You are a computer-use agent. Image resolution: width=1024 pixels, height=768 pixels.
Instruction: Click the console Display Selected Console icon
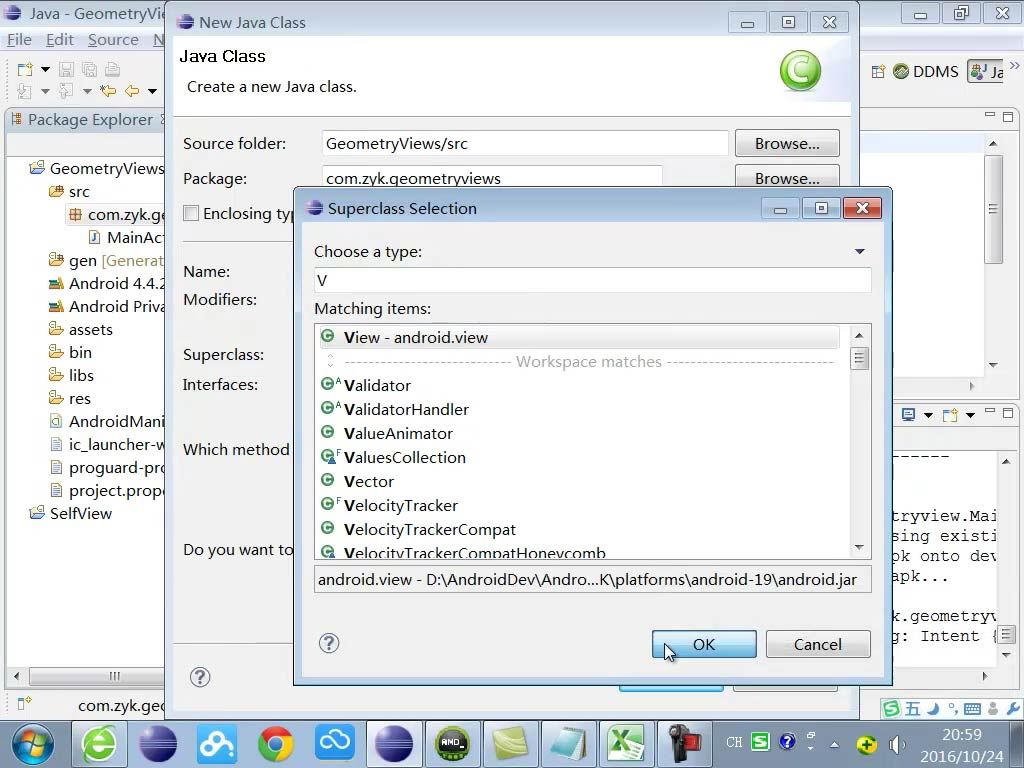pyautogui.click(x=908, y=414)
